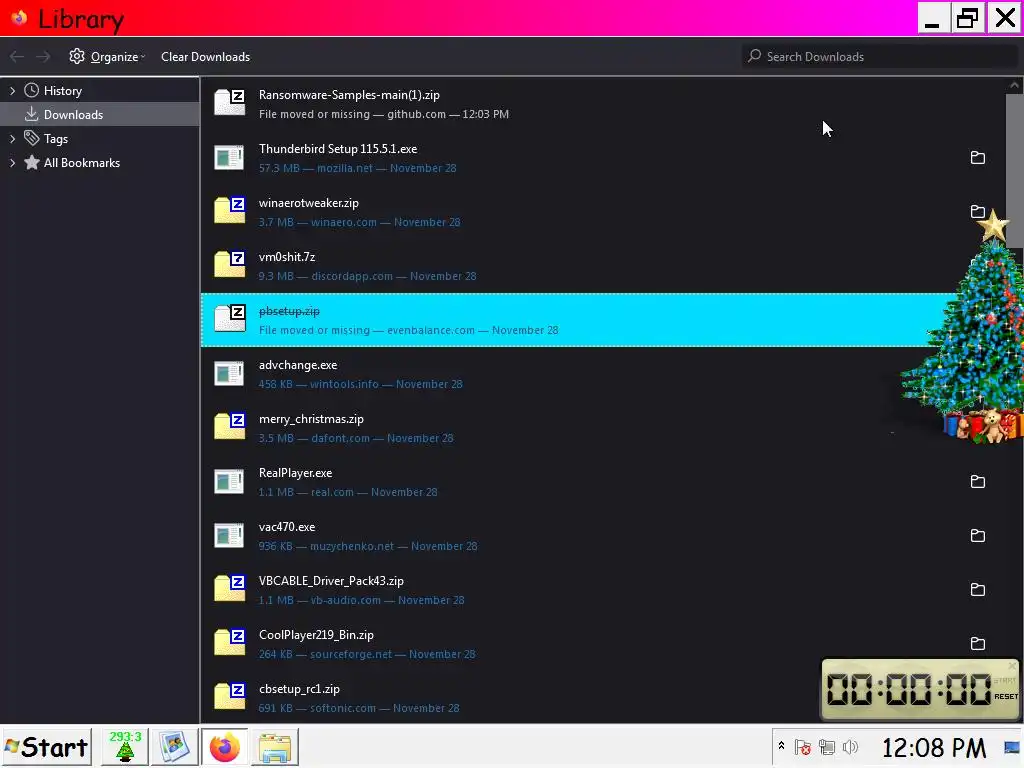Click the stopwatch 00:00:00 display
1024x768 pixels.
click(x=909, y=690)
